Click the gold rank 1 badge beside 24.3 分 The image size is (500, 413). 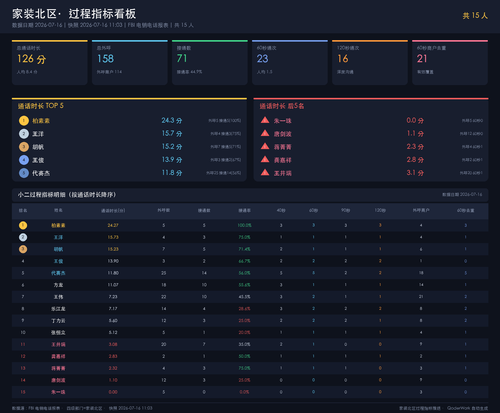click(24, 120)
